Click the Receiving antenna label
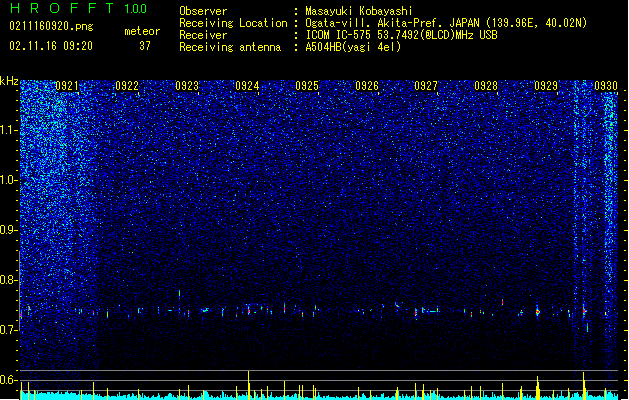The height and width of the screenshot is (400, 629). (230, 47)
